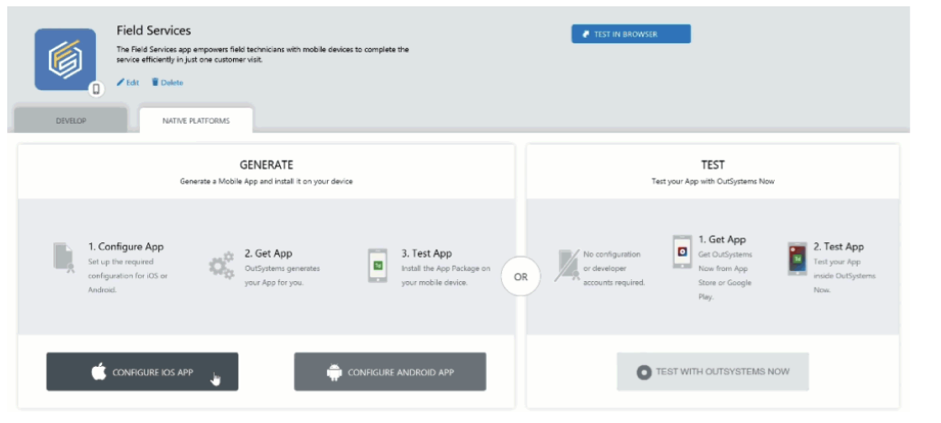
Task: Click the phone icon beside 2. Test App
Action: (x=797, y=258)
